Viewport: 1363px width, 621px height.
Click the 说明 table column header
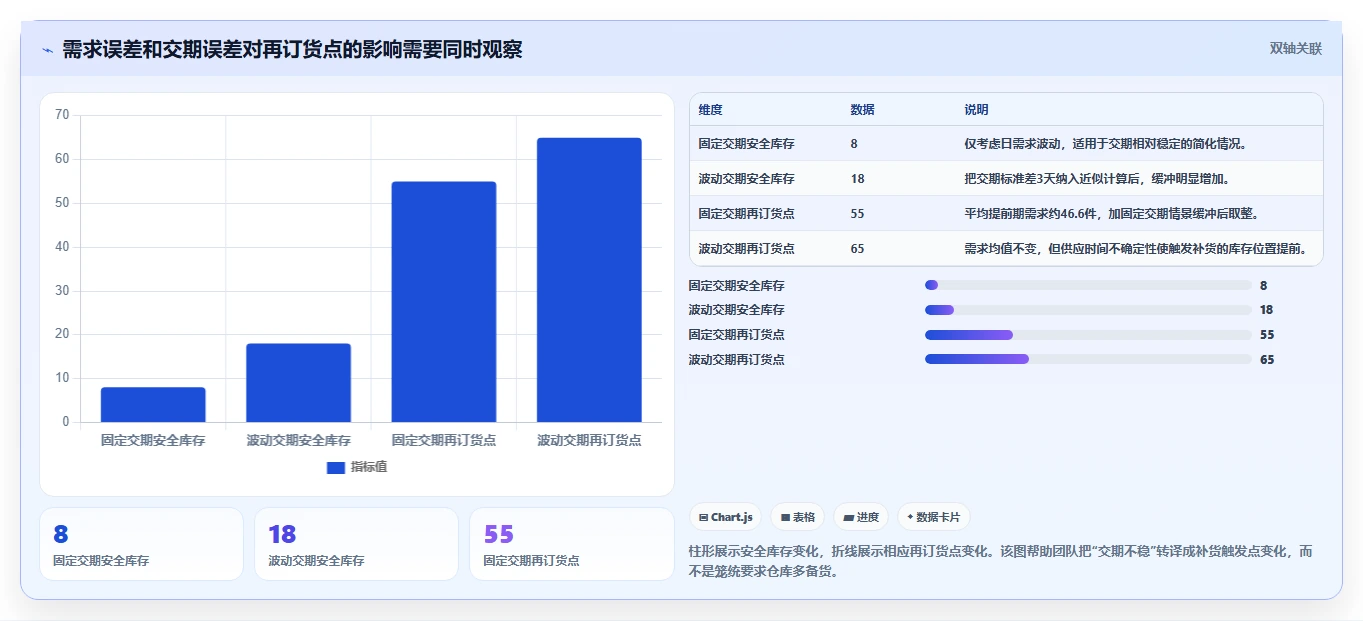(976, 109)
